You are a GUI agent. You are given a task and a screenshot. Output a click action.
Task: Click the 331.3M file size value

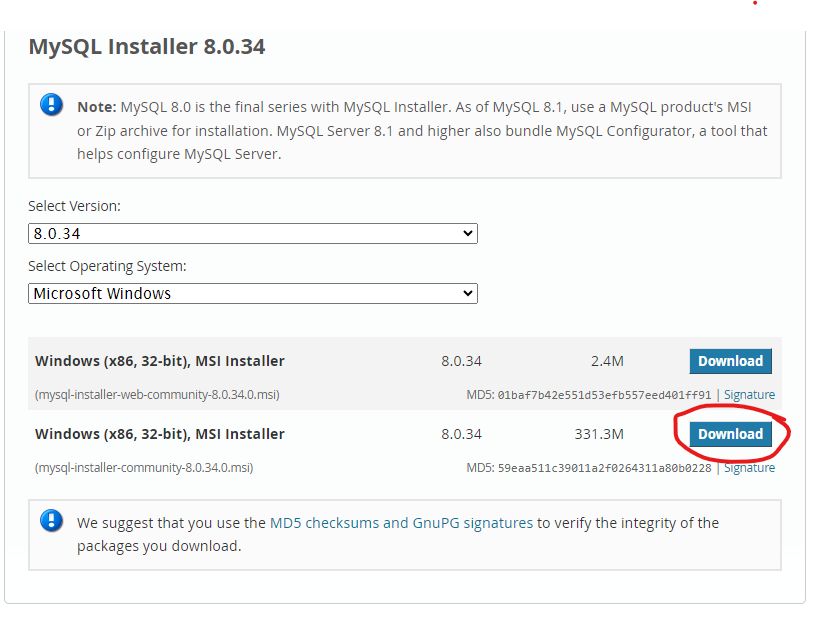click(599, 434)
